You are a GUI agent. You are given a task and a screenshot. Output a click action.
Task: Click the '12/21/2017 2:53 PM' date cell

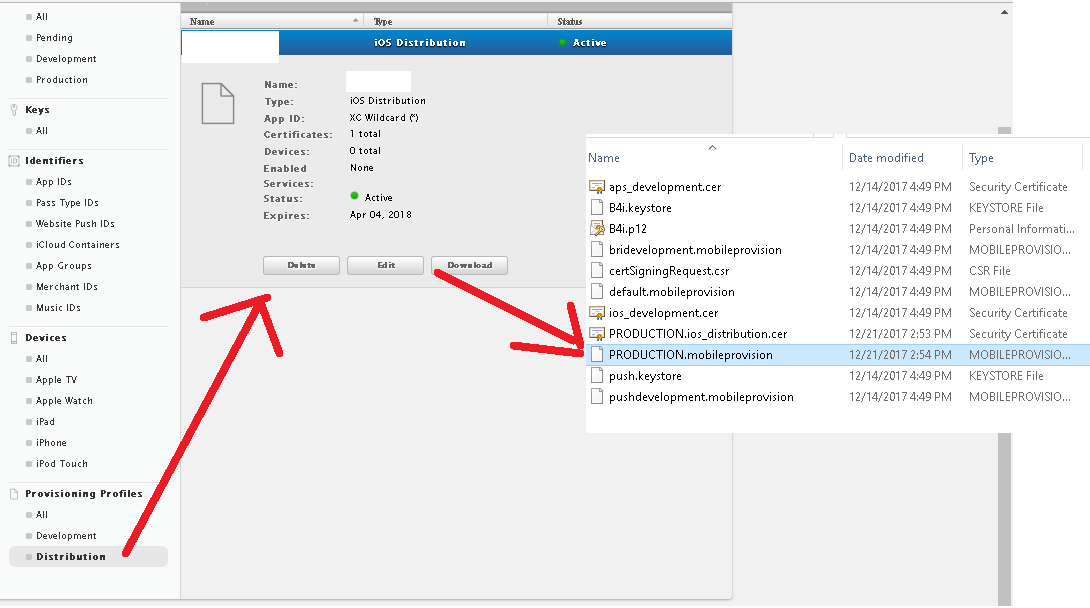tap(900, 334)
